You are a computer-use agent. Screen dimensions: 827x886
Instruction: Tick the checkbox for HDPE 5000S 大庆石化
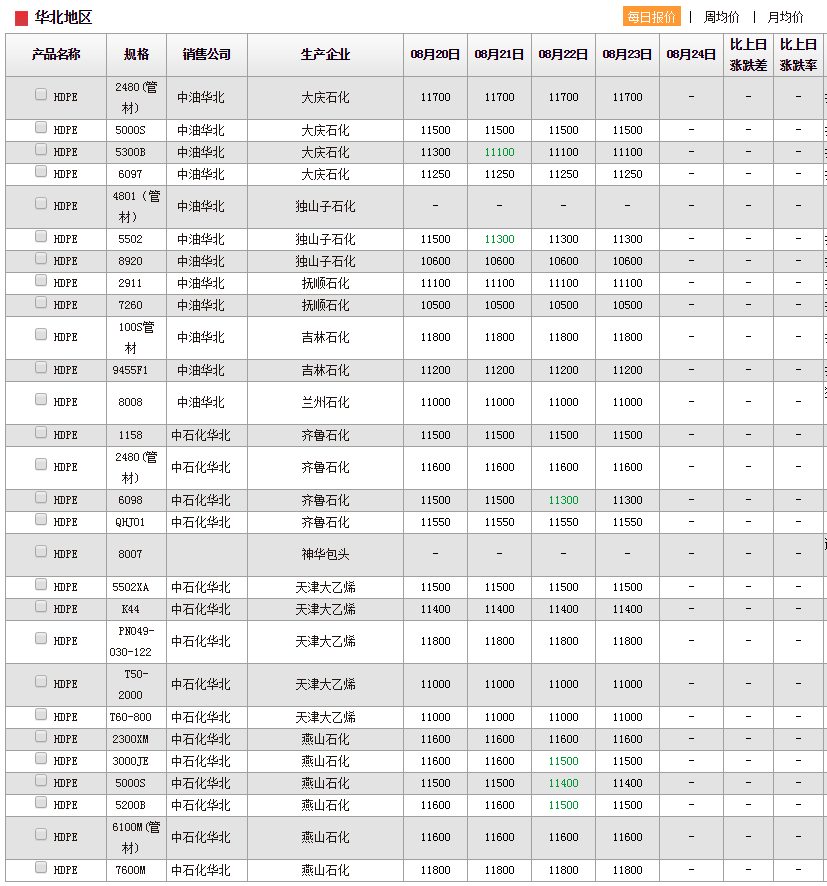(x=41, y=127)
